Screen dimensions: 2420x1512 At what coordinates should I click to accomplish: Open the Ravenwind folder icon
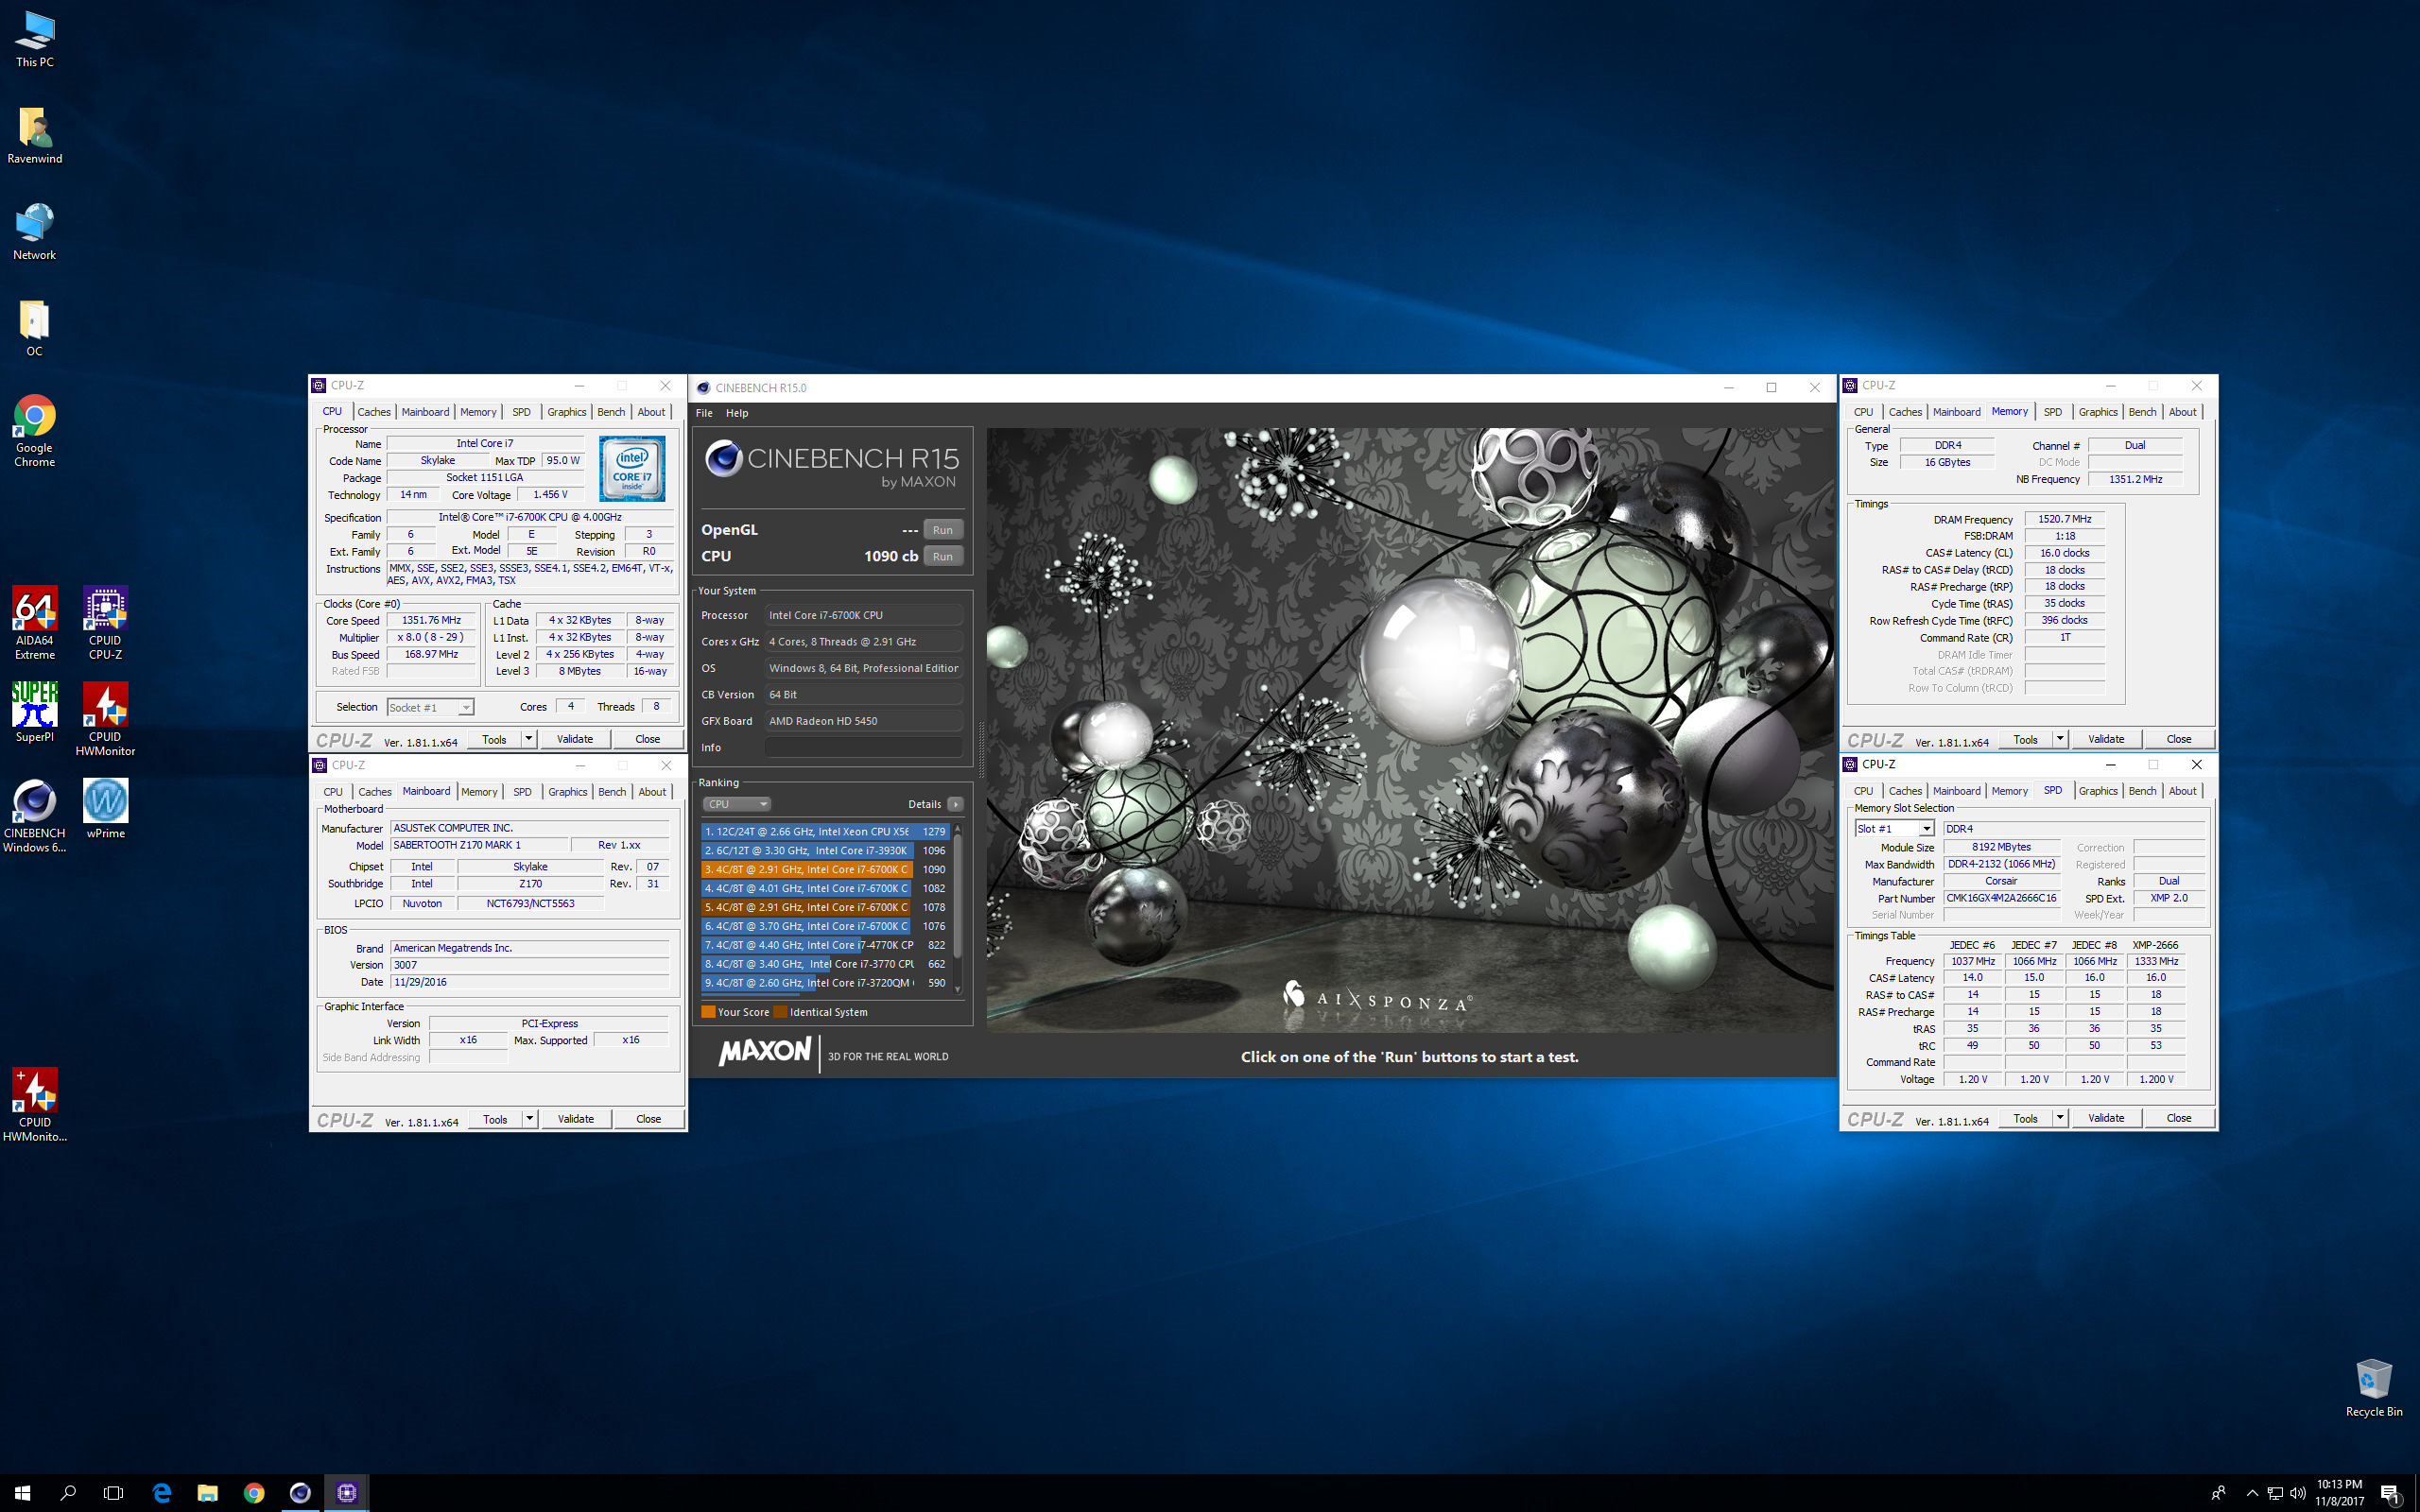tap(34, 136)
